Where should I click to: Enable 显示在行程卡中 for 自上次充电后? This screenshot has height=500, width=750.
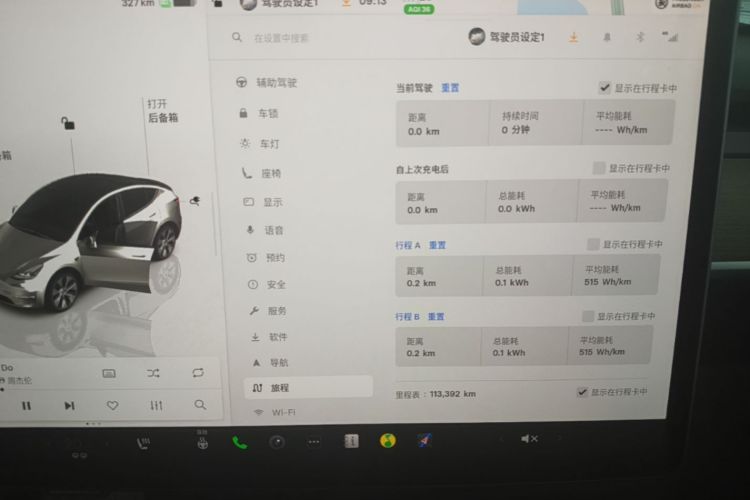[599, 168]
